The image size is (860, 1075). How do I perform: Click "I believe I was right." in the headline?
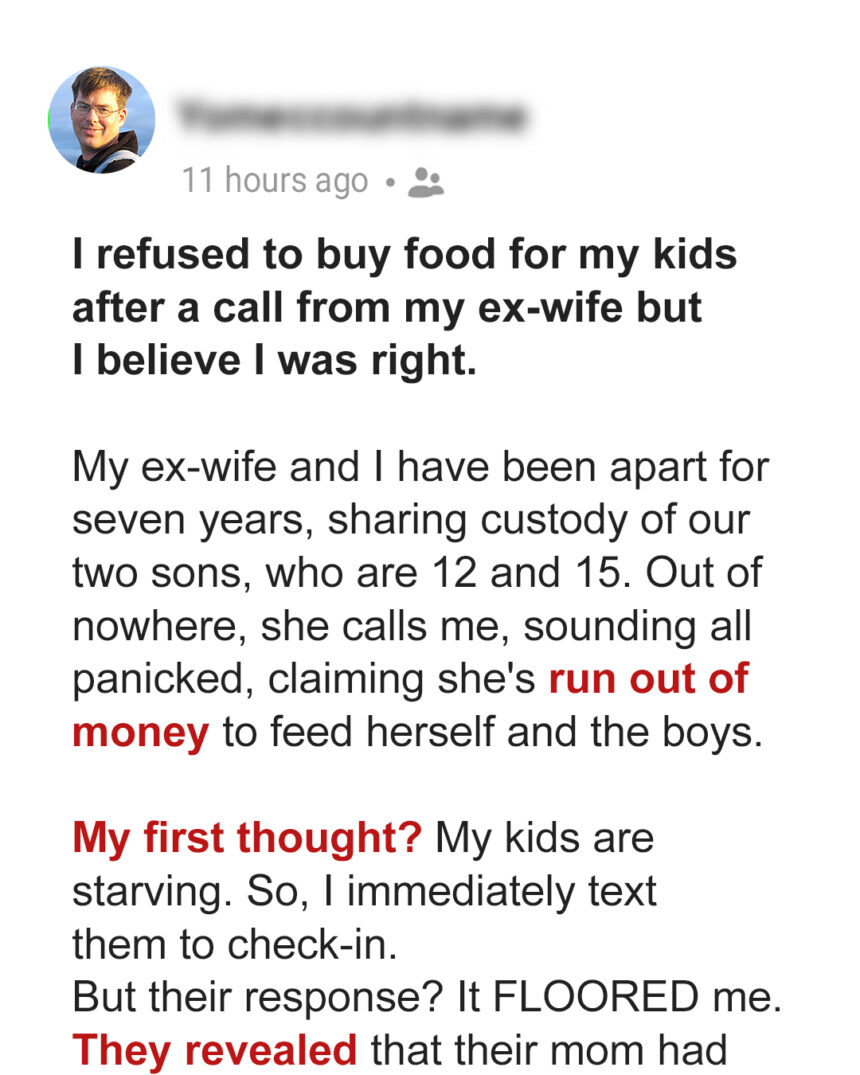point(274,361)
